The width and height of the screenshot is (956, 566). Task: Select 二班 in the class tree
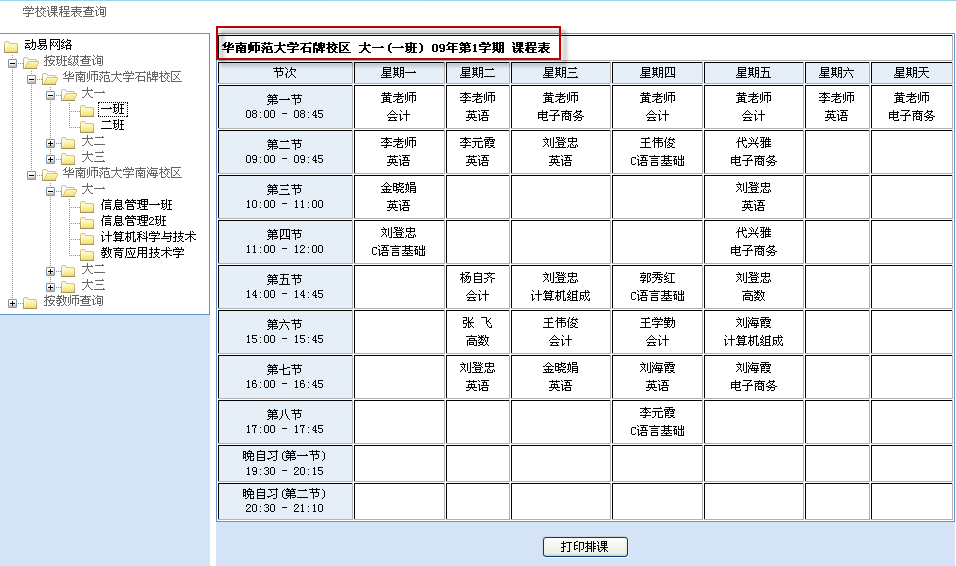click(112, 126)
